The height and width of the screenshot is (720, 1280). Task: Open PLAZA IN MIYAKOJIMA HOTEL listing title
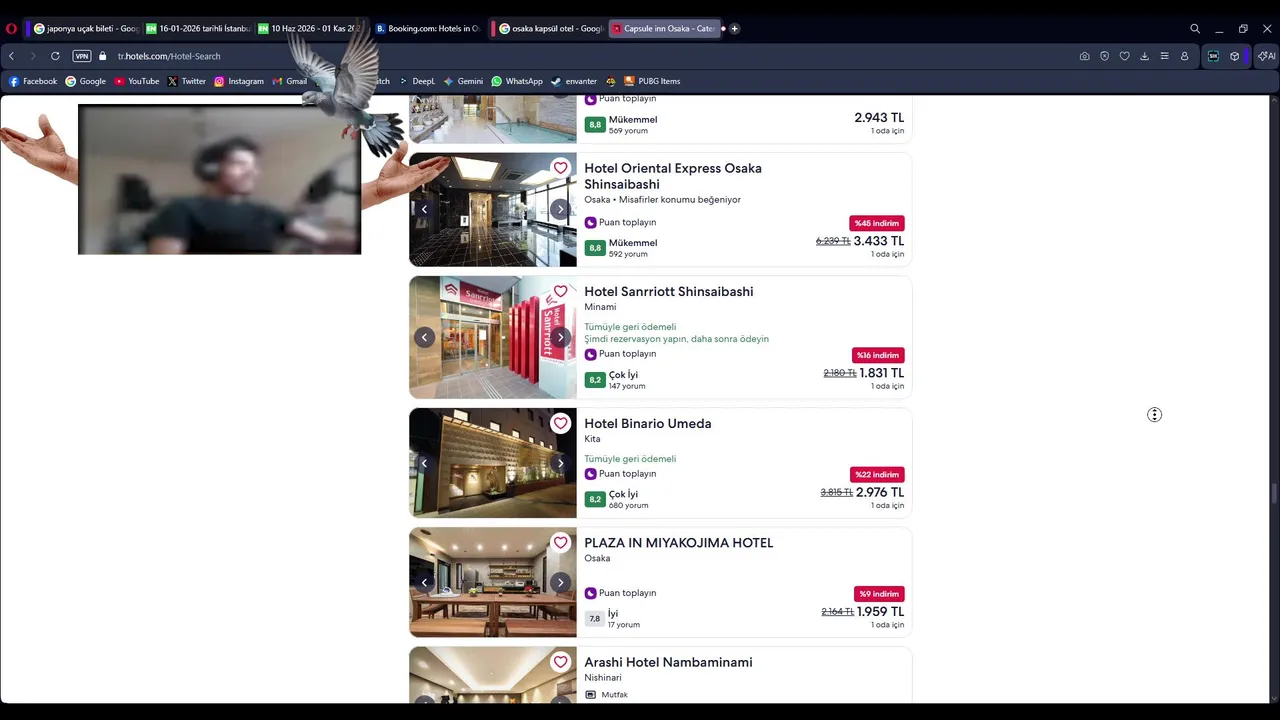(x=679, y=543)
